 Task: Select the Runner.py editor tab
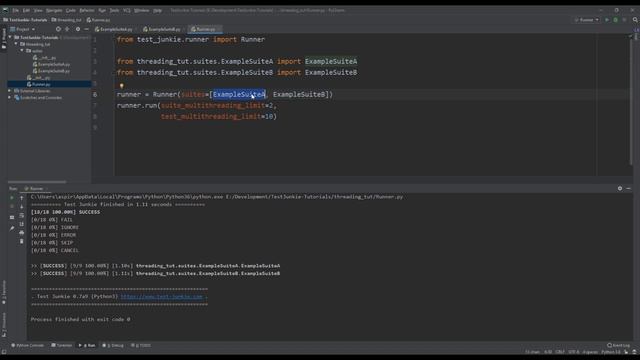click(x=204, y=29)
